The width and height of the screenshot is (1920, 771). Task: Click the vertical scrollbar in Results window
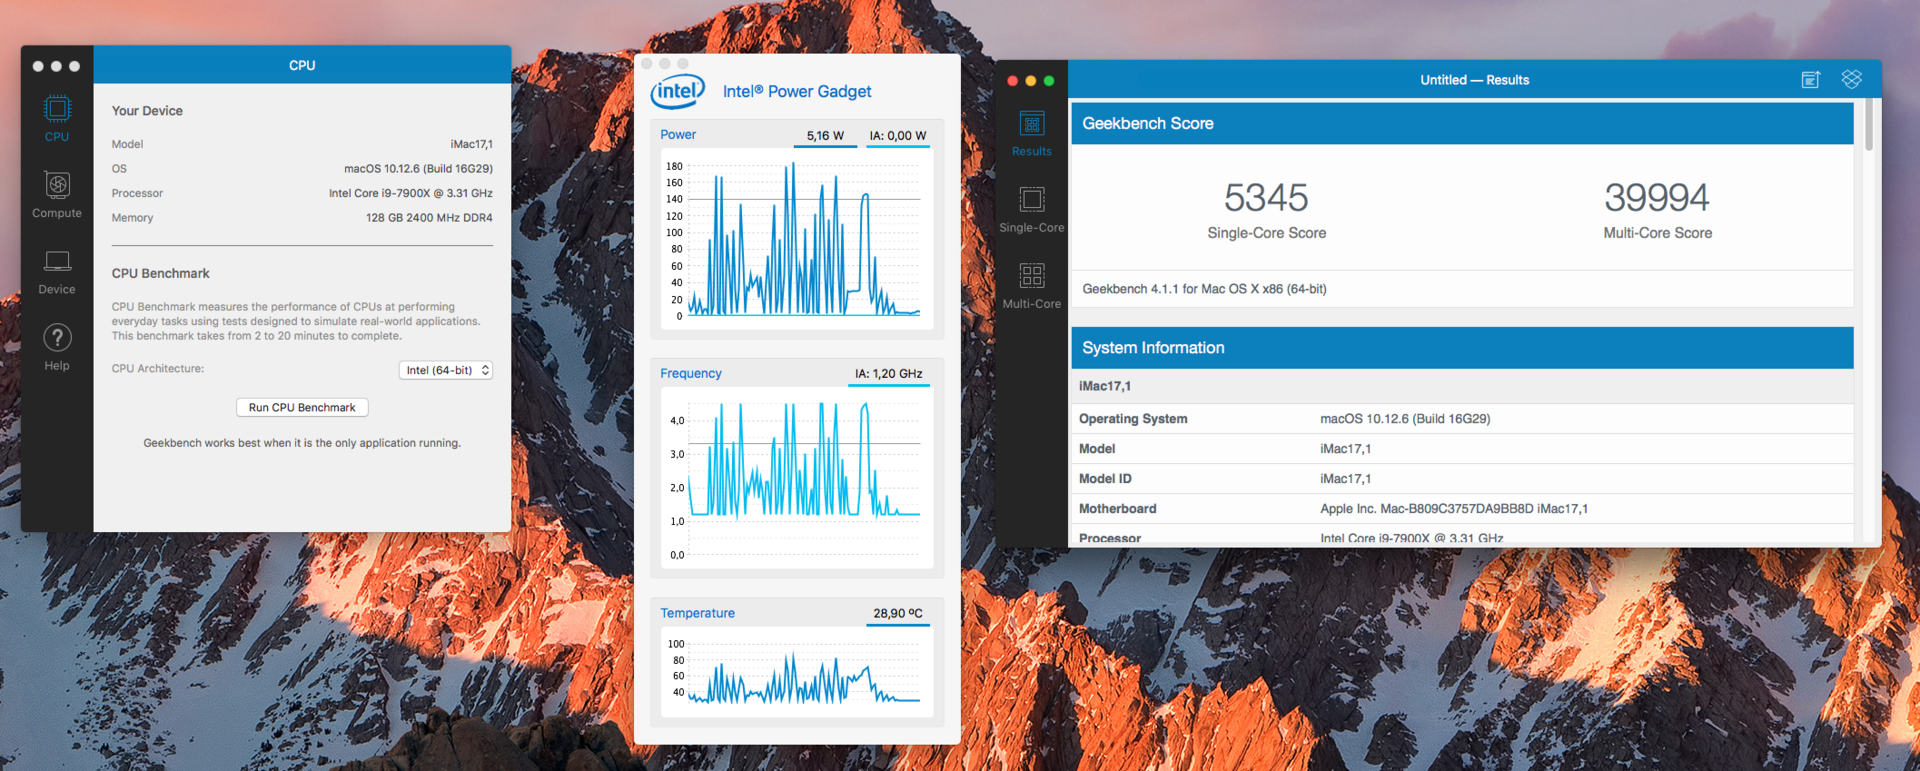pyautogui.click(x=1868, y=125)
